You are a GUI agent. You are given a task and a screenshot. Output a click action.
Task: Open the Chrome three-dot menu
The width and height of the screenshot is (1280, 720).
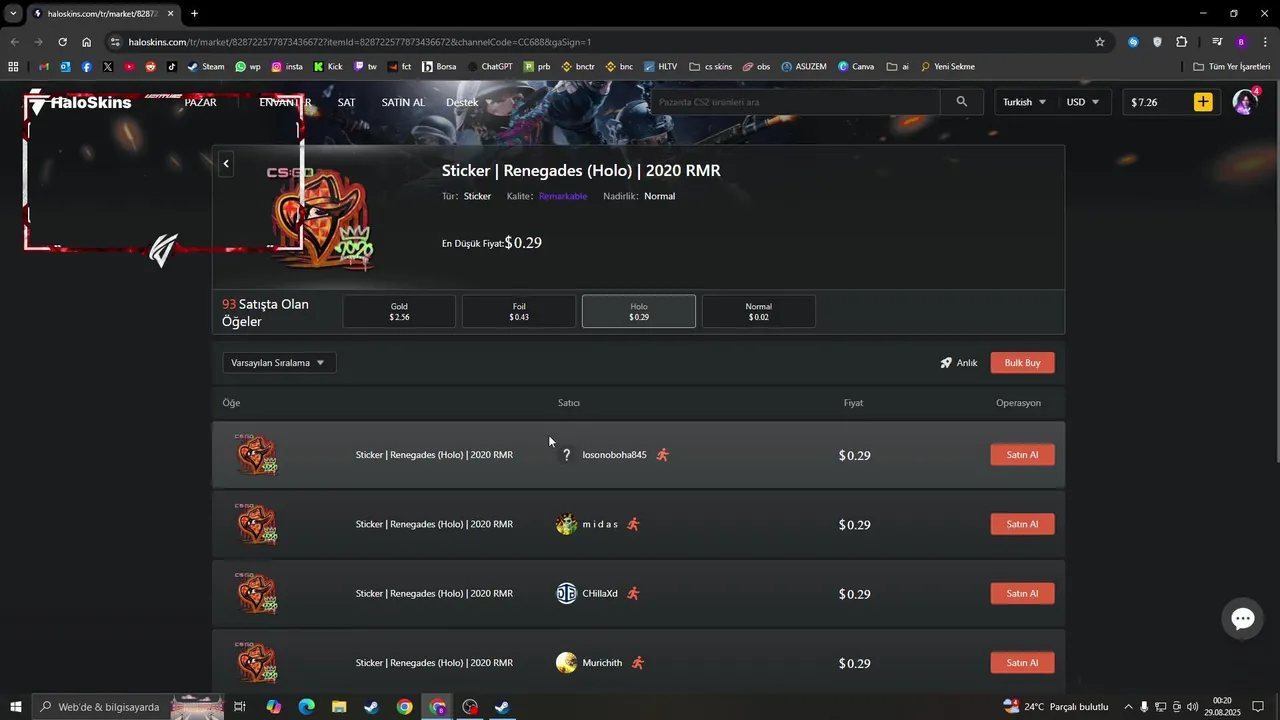click(1265, 42)
